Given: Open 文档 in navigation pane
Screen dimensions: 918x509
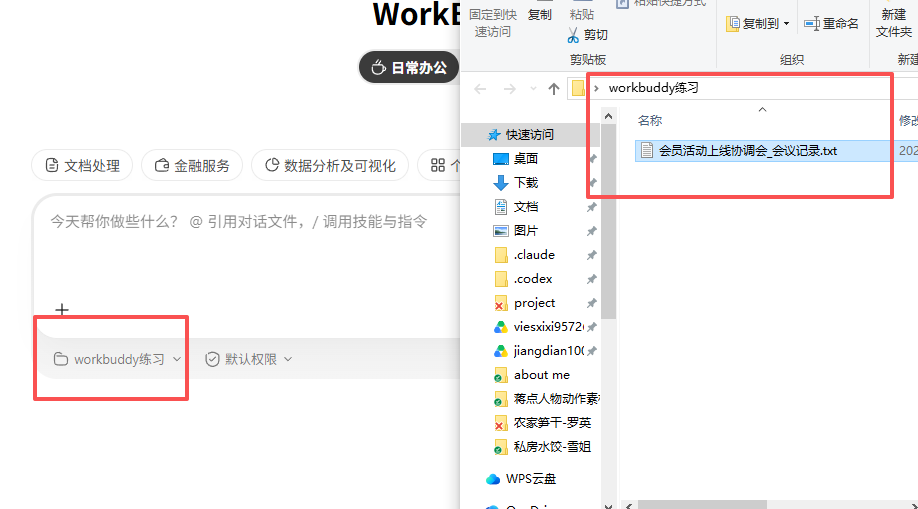Looking at the screenshot, I should click(526, 207).
